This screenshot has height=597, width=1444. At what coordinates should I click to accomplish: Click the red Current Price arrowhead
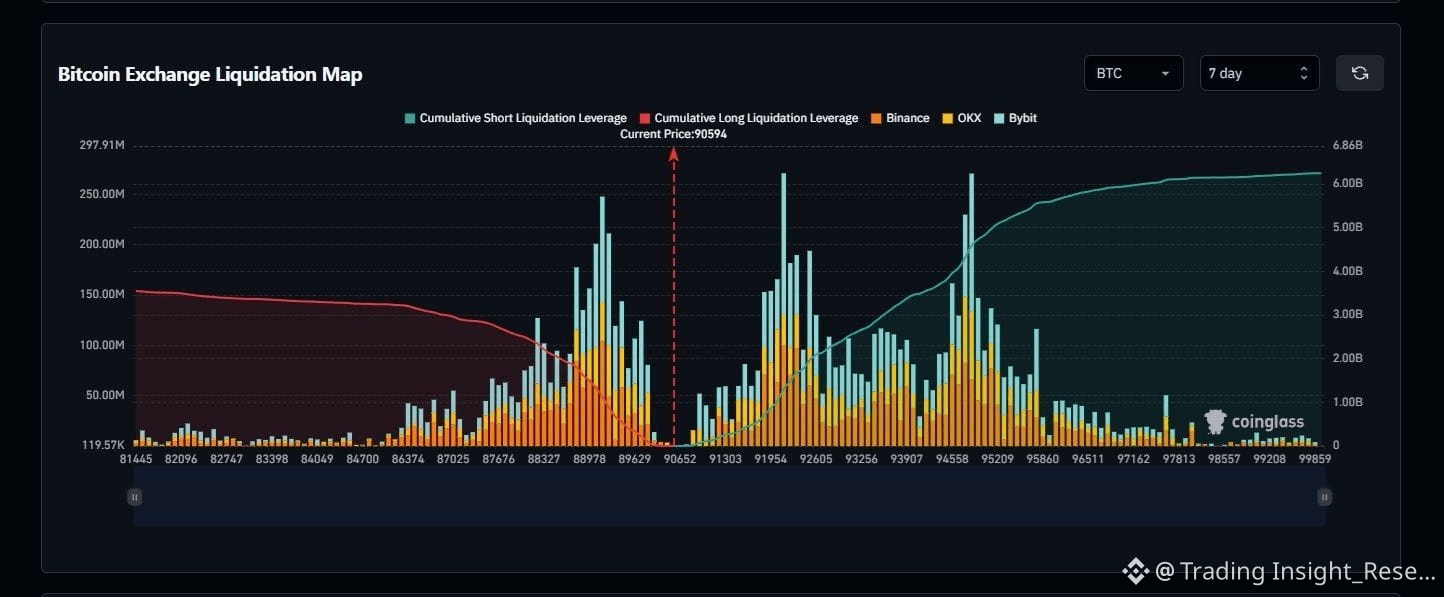tap(674, 154)
